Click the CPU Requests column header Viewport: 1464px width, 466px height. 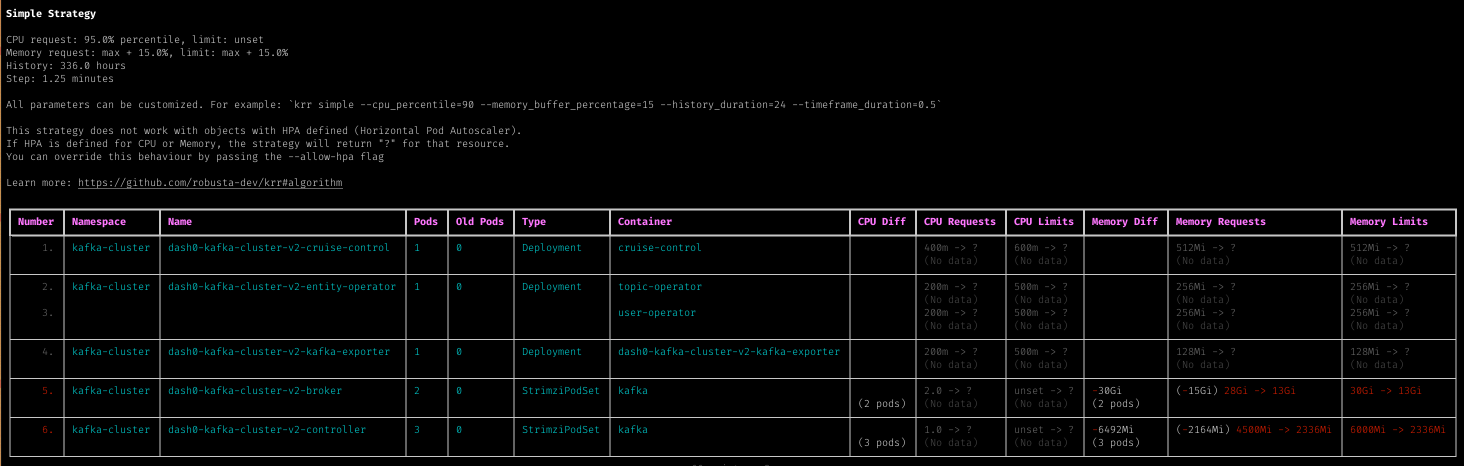pos(959,222)
